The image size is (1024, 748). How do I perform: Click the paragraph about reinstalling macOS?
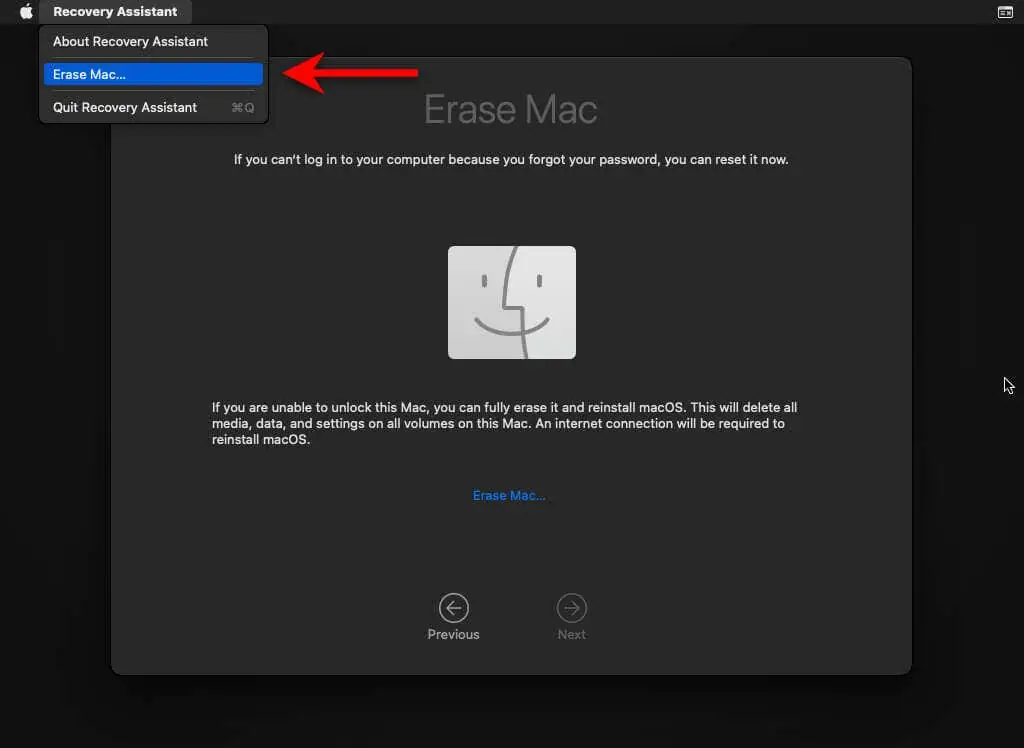point(504,423)
